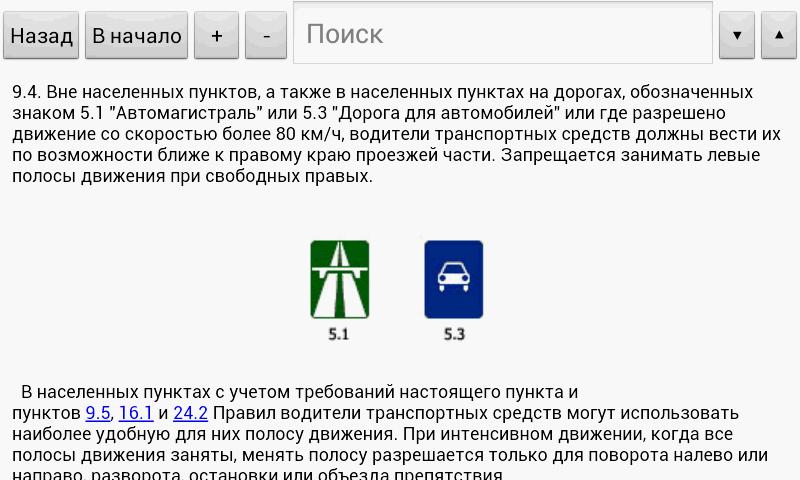
Task: Jump to previous match with up arrow
Action: point(779,35)
